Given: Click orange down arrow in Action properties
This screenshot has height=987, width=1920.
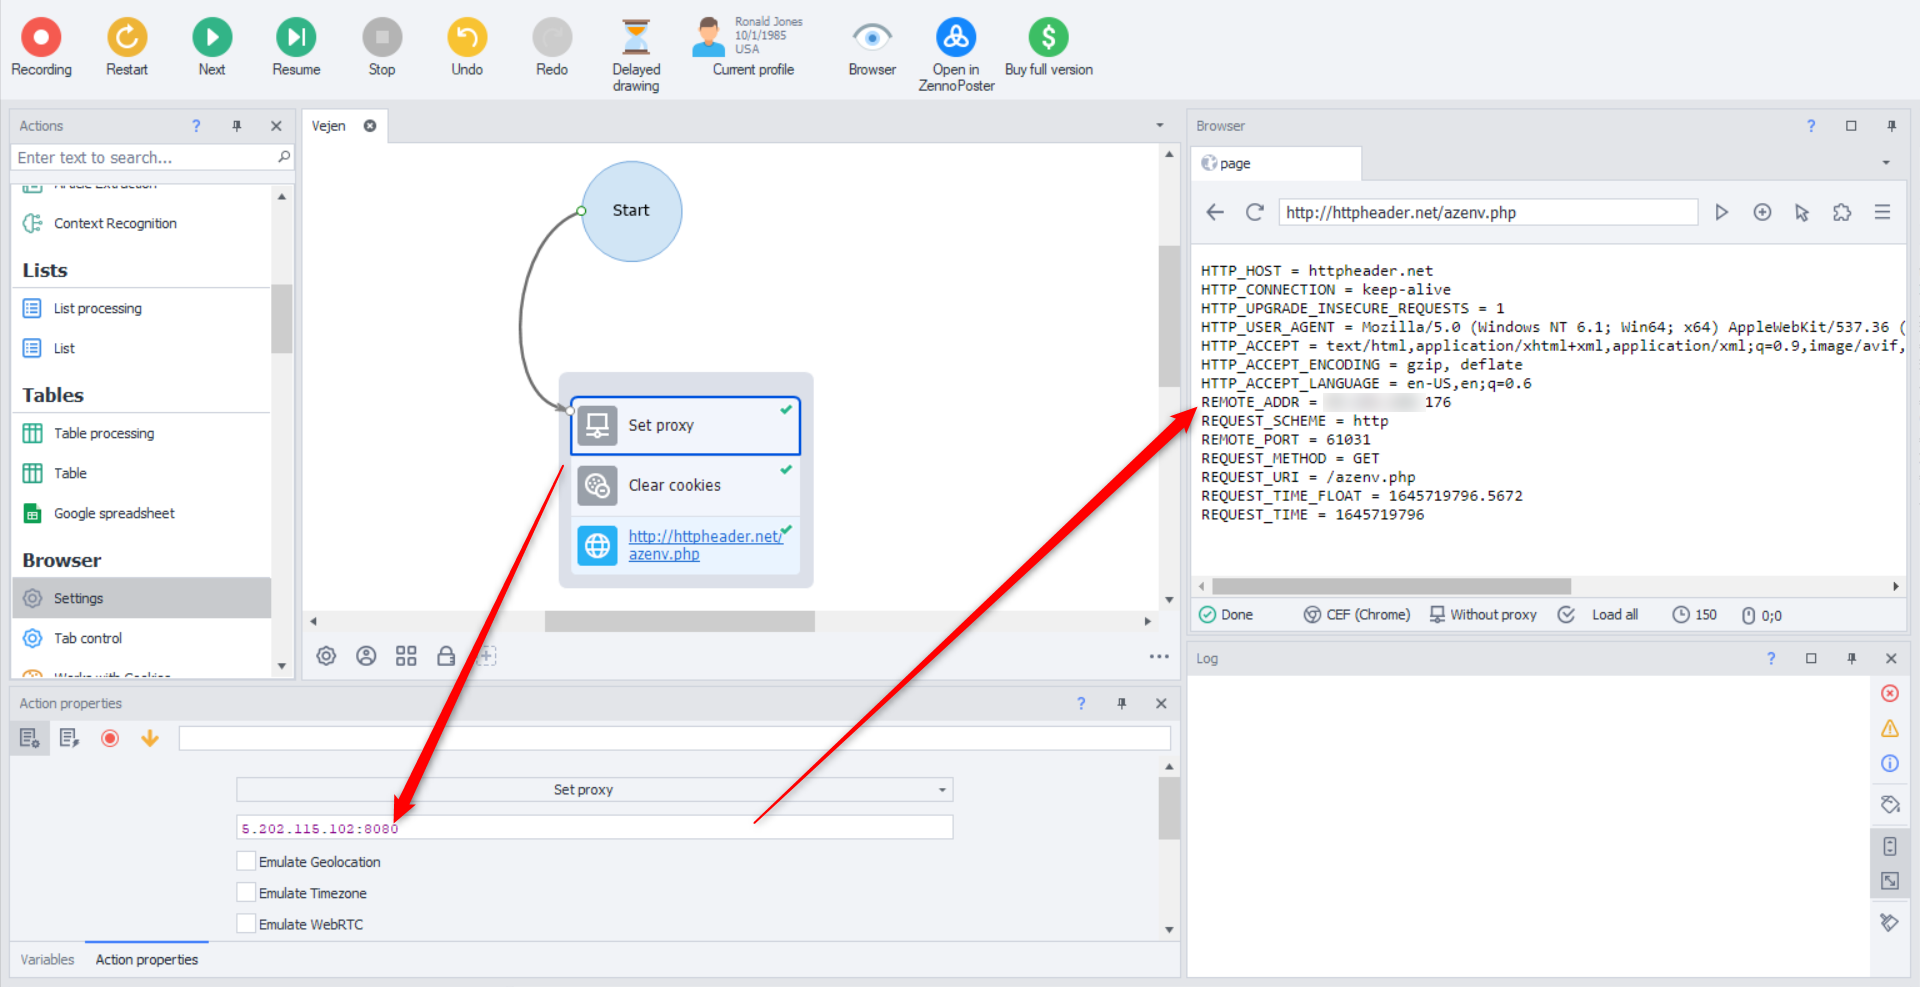Looking at the screenshot, I should [x=150, y=738].
